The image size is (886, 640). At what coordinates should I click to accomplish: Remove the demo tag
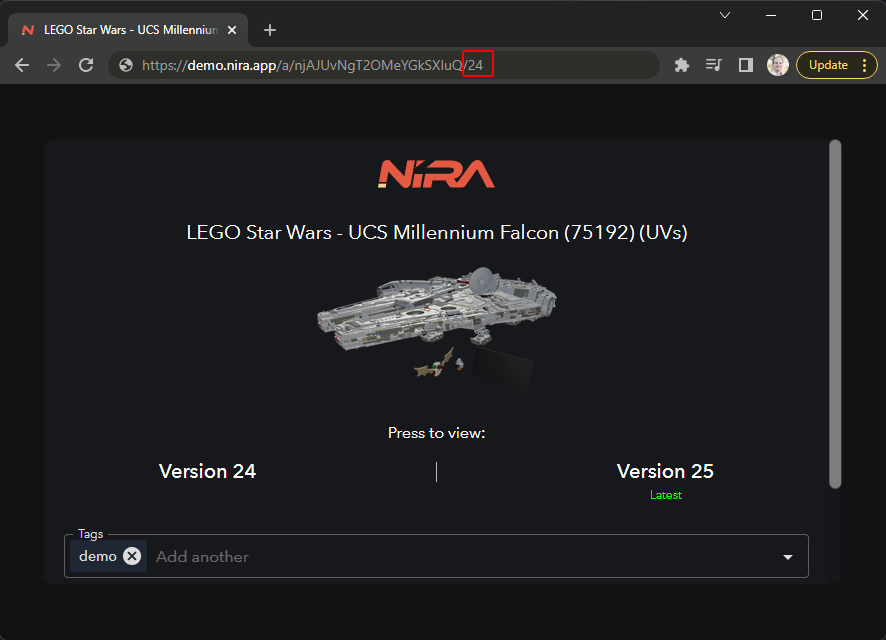click(x=132, y=556)
